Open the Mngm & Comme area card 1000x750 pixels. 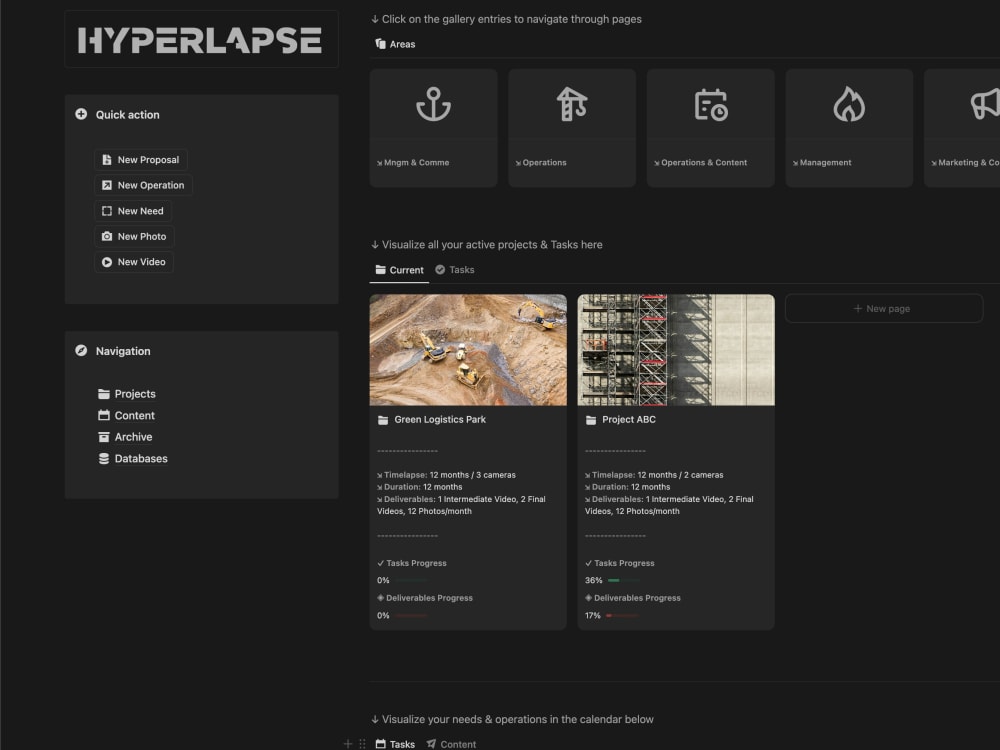(433, 128)
